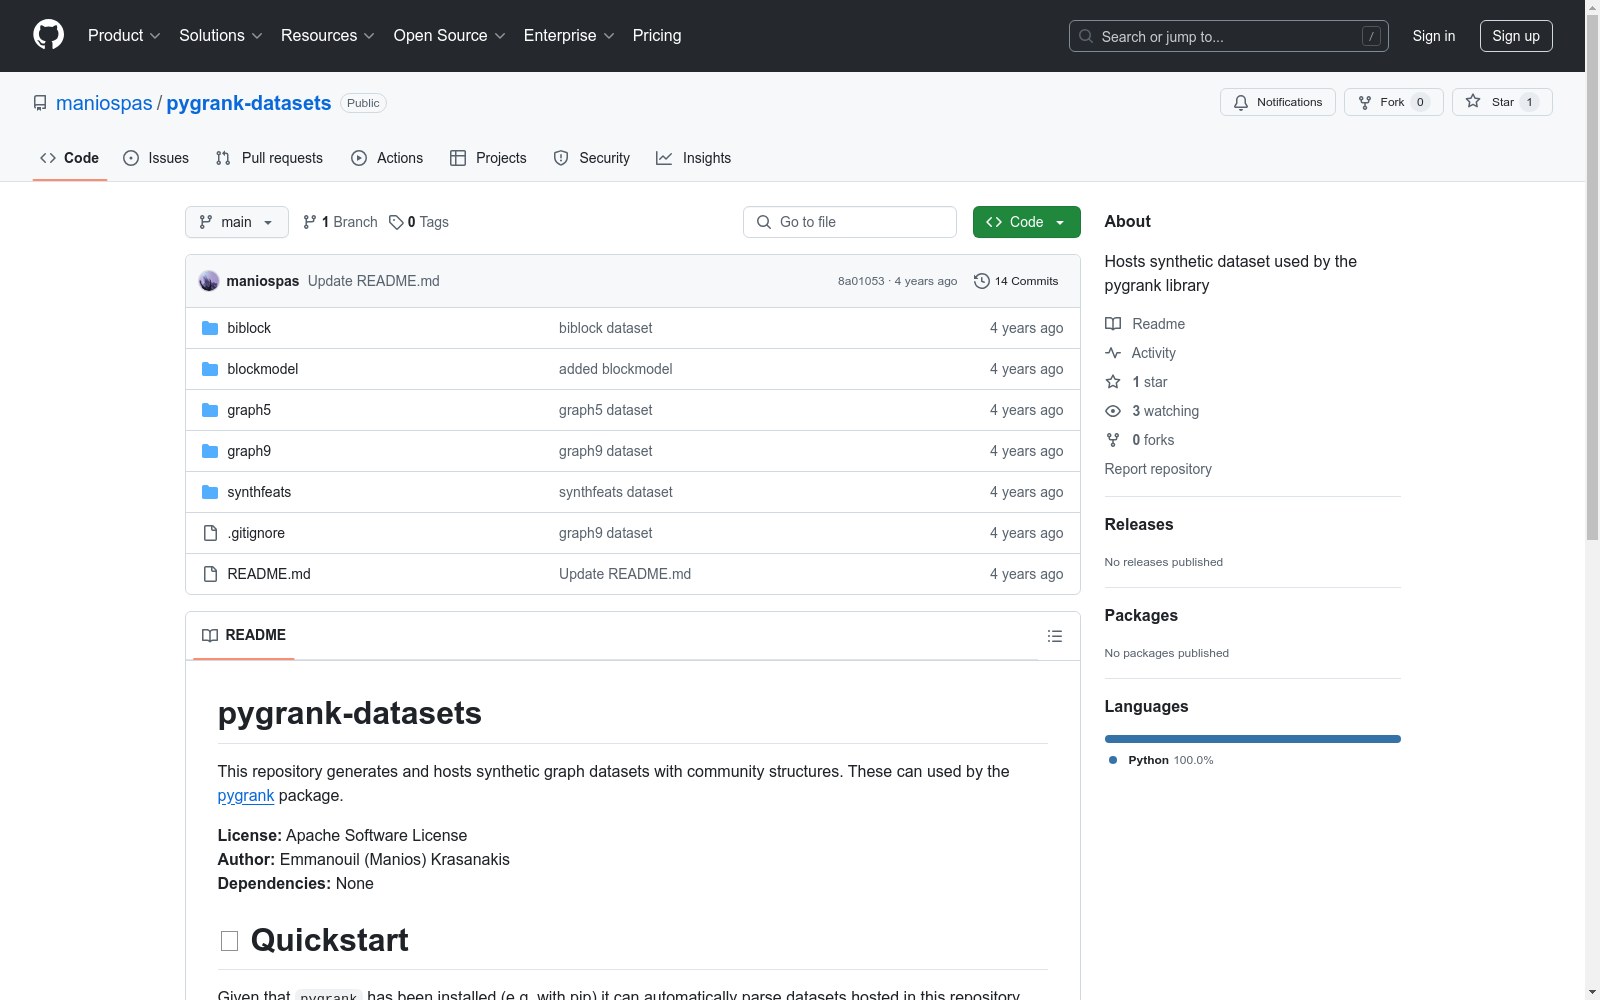Viewport: 1600px width, 1000px height.
Task: Follow the pygrank link in README
Action: (246, 796)
